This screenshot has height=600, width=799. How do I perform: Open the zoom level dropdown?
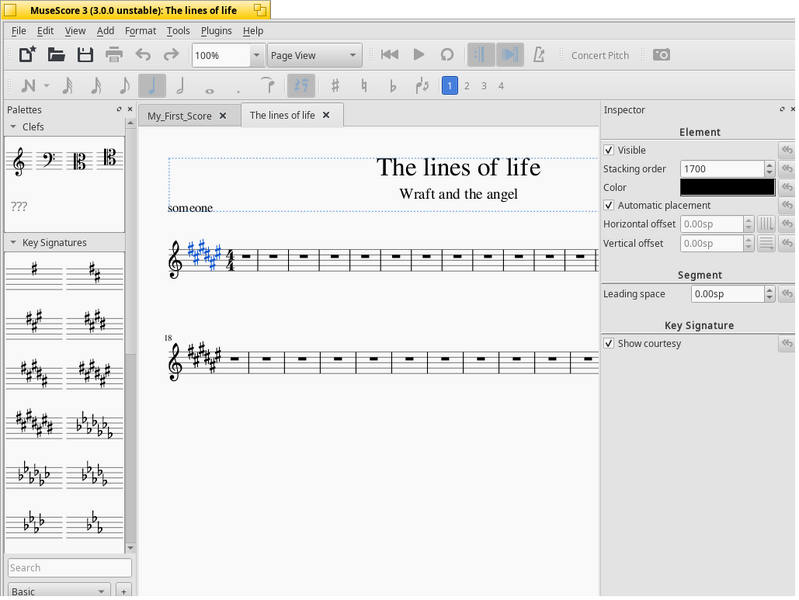[x=256, y=55]
